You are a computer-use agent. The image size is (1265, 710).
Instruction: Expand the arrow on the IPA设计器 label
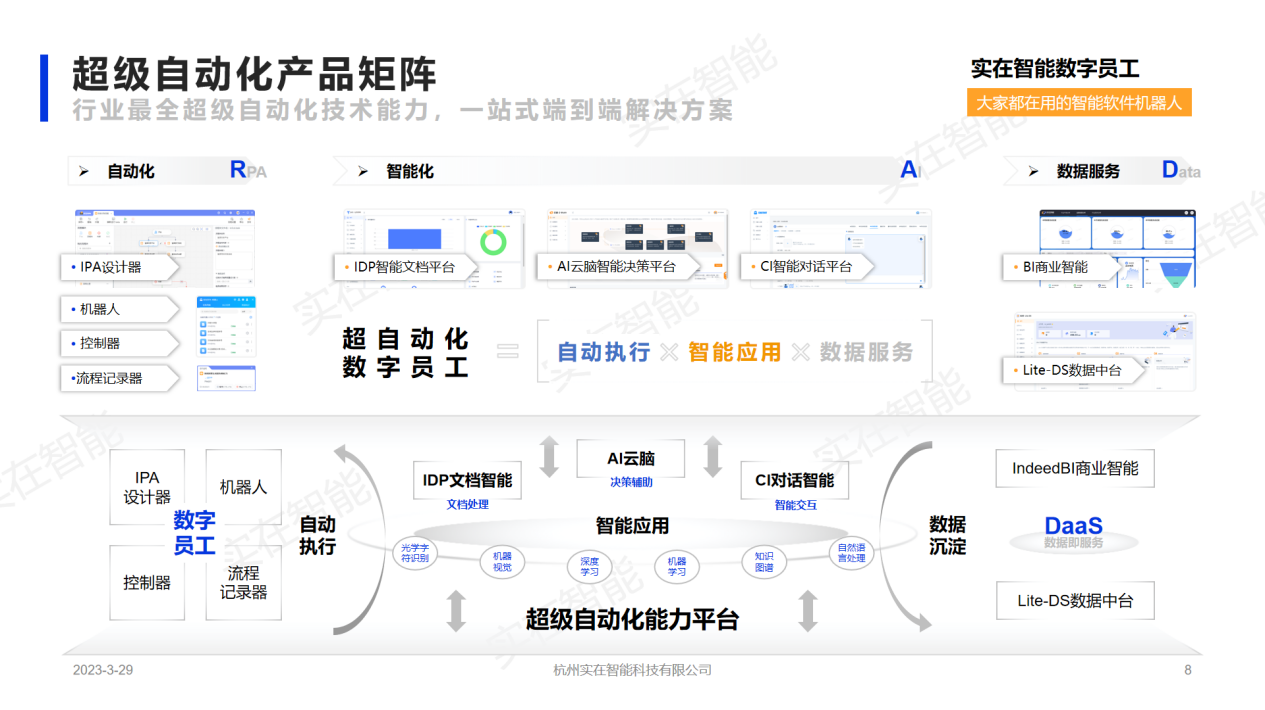click(175, 267)
